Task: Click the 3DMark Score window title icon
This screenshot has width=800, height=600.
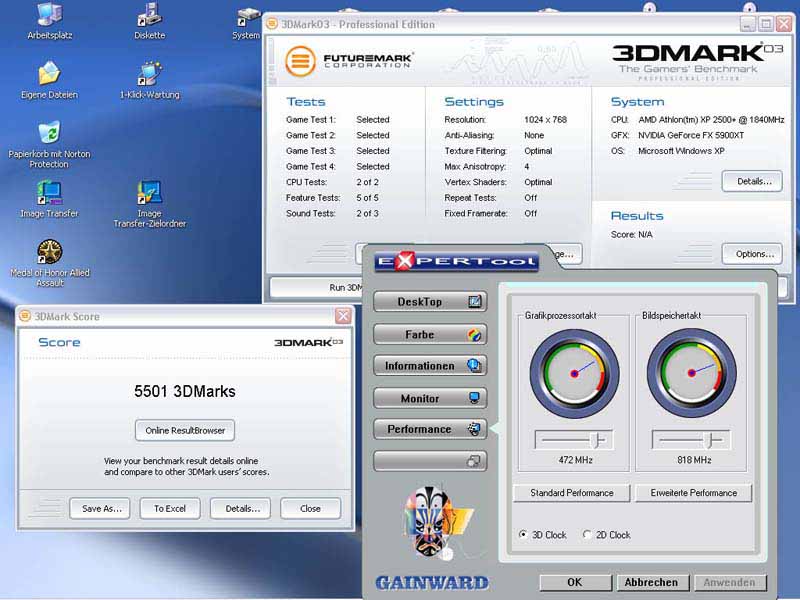Action: coord(25,316)
